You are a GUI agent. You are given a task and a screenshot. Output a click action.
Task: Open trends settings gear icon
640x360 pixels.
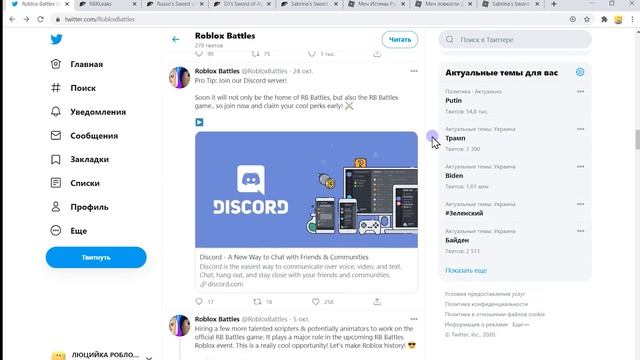(580, 72)
